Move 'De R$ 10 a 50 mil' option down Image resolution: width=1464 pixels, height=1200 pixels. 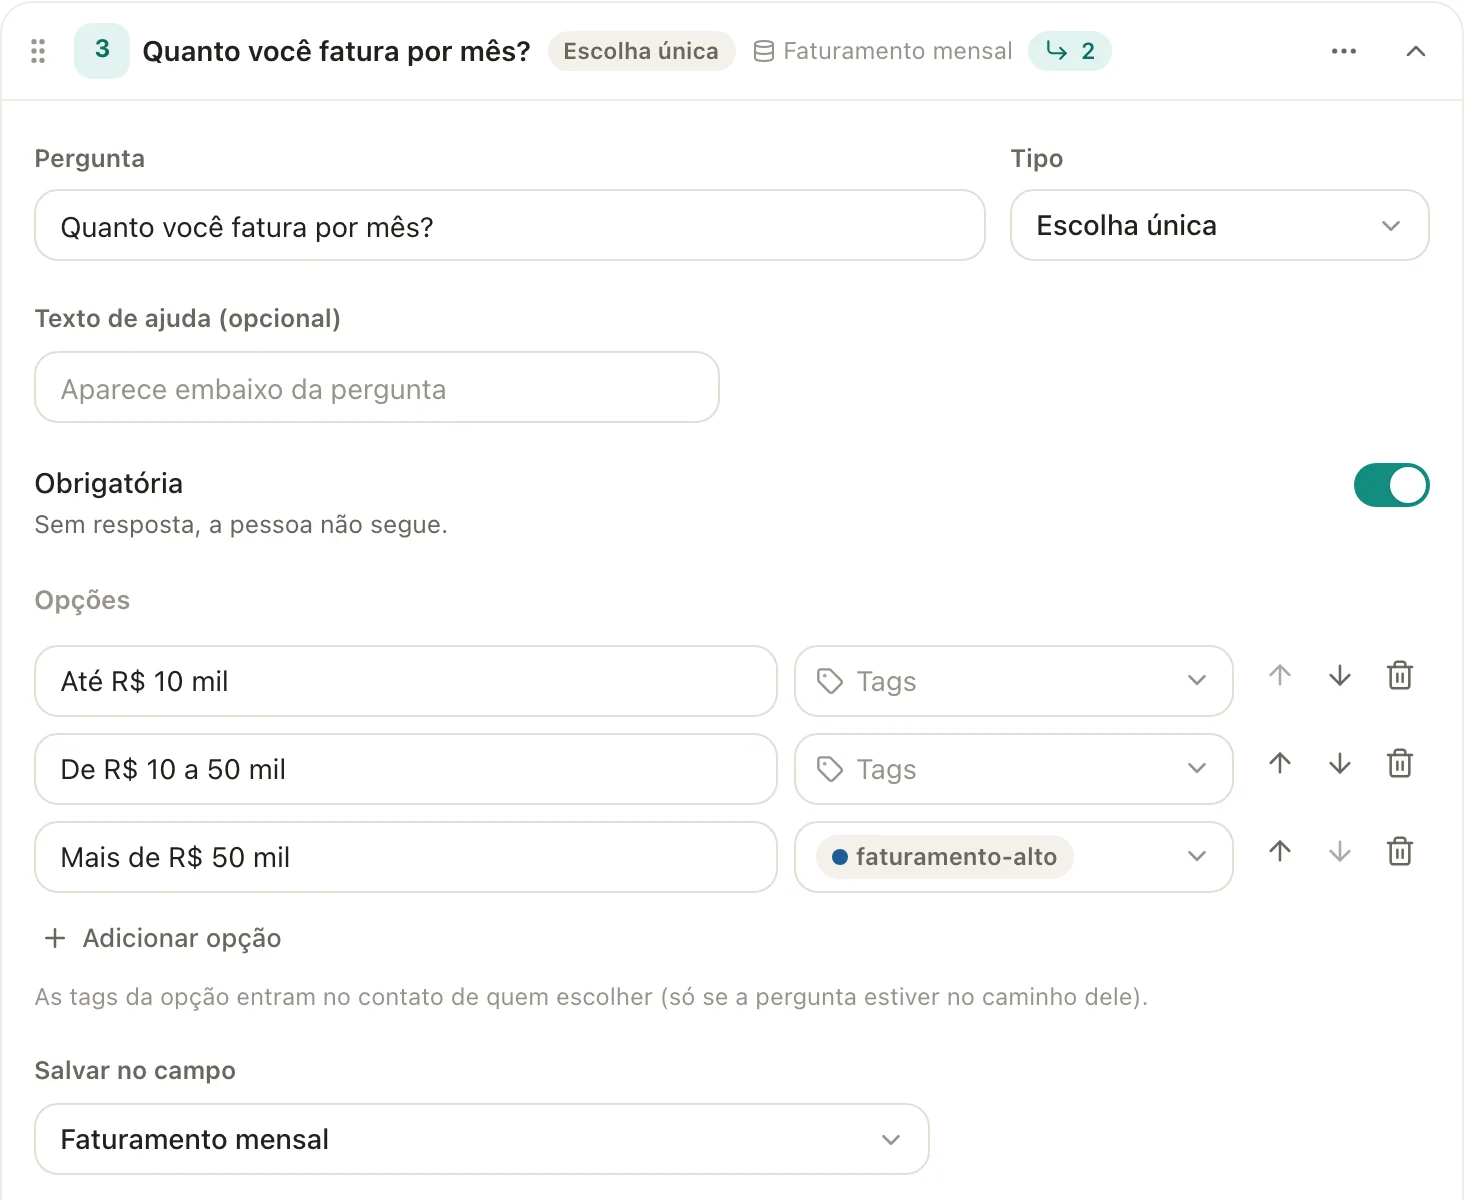pos(1340,764)
